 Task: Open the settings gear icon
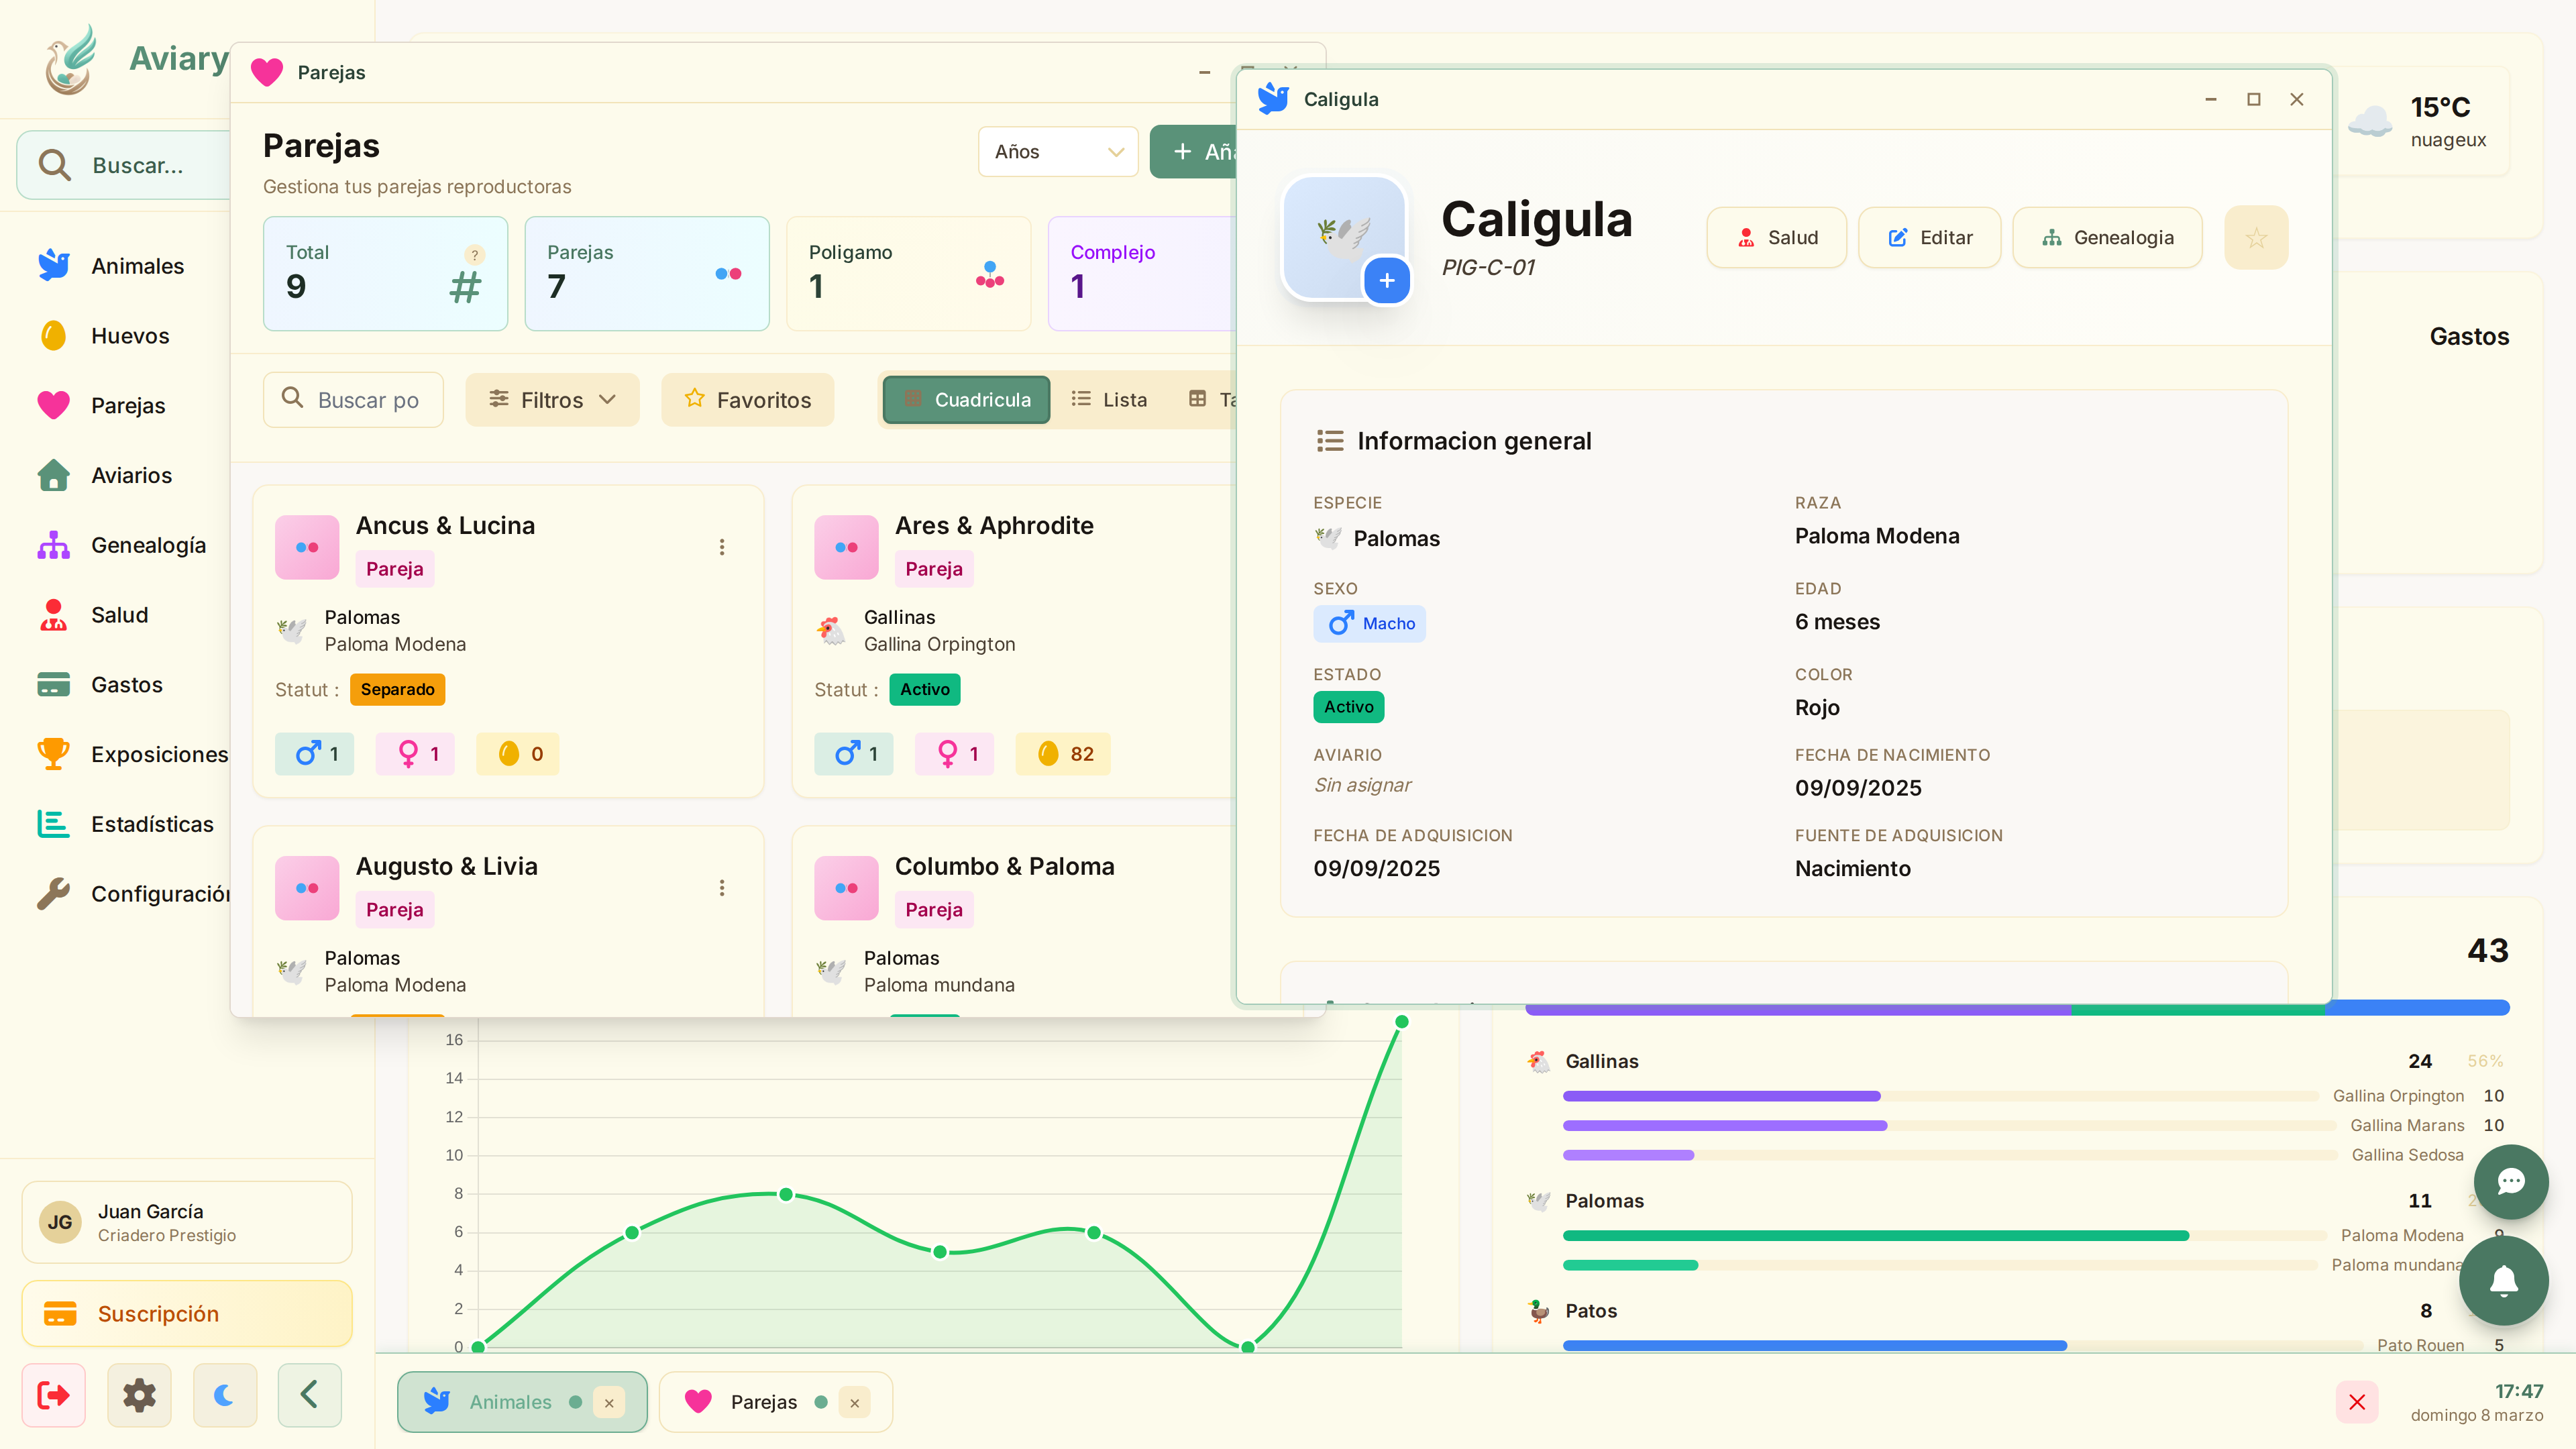[x=139, y=1395]
